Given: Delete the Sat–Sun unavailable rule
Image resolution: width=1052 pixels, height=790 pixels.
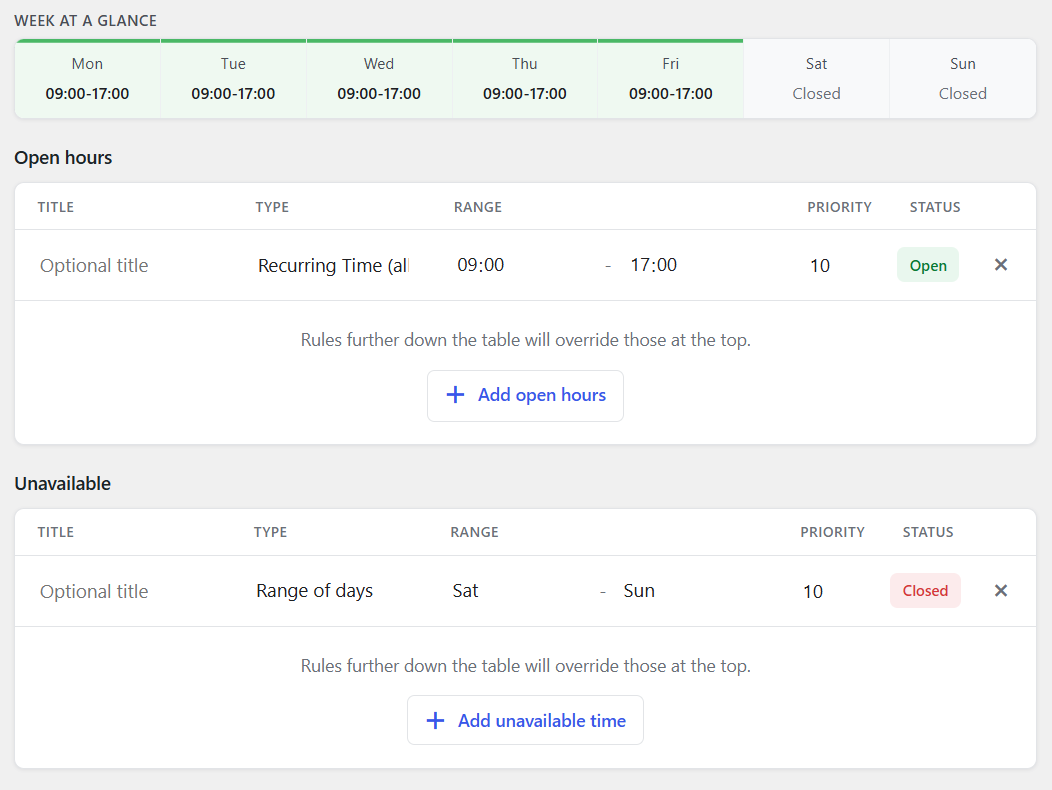Looking at the screenshot, I should pyautogui.click(x=1000, y=591).
